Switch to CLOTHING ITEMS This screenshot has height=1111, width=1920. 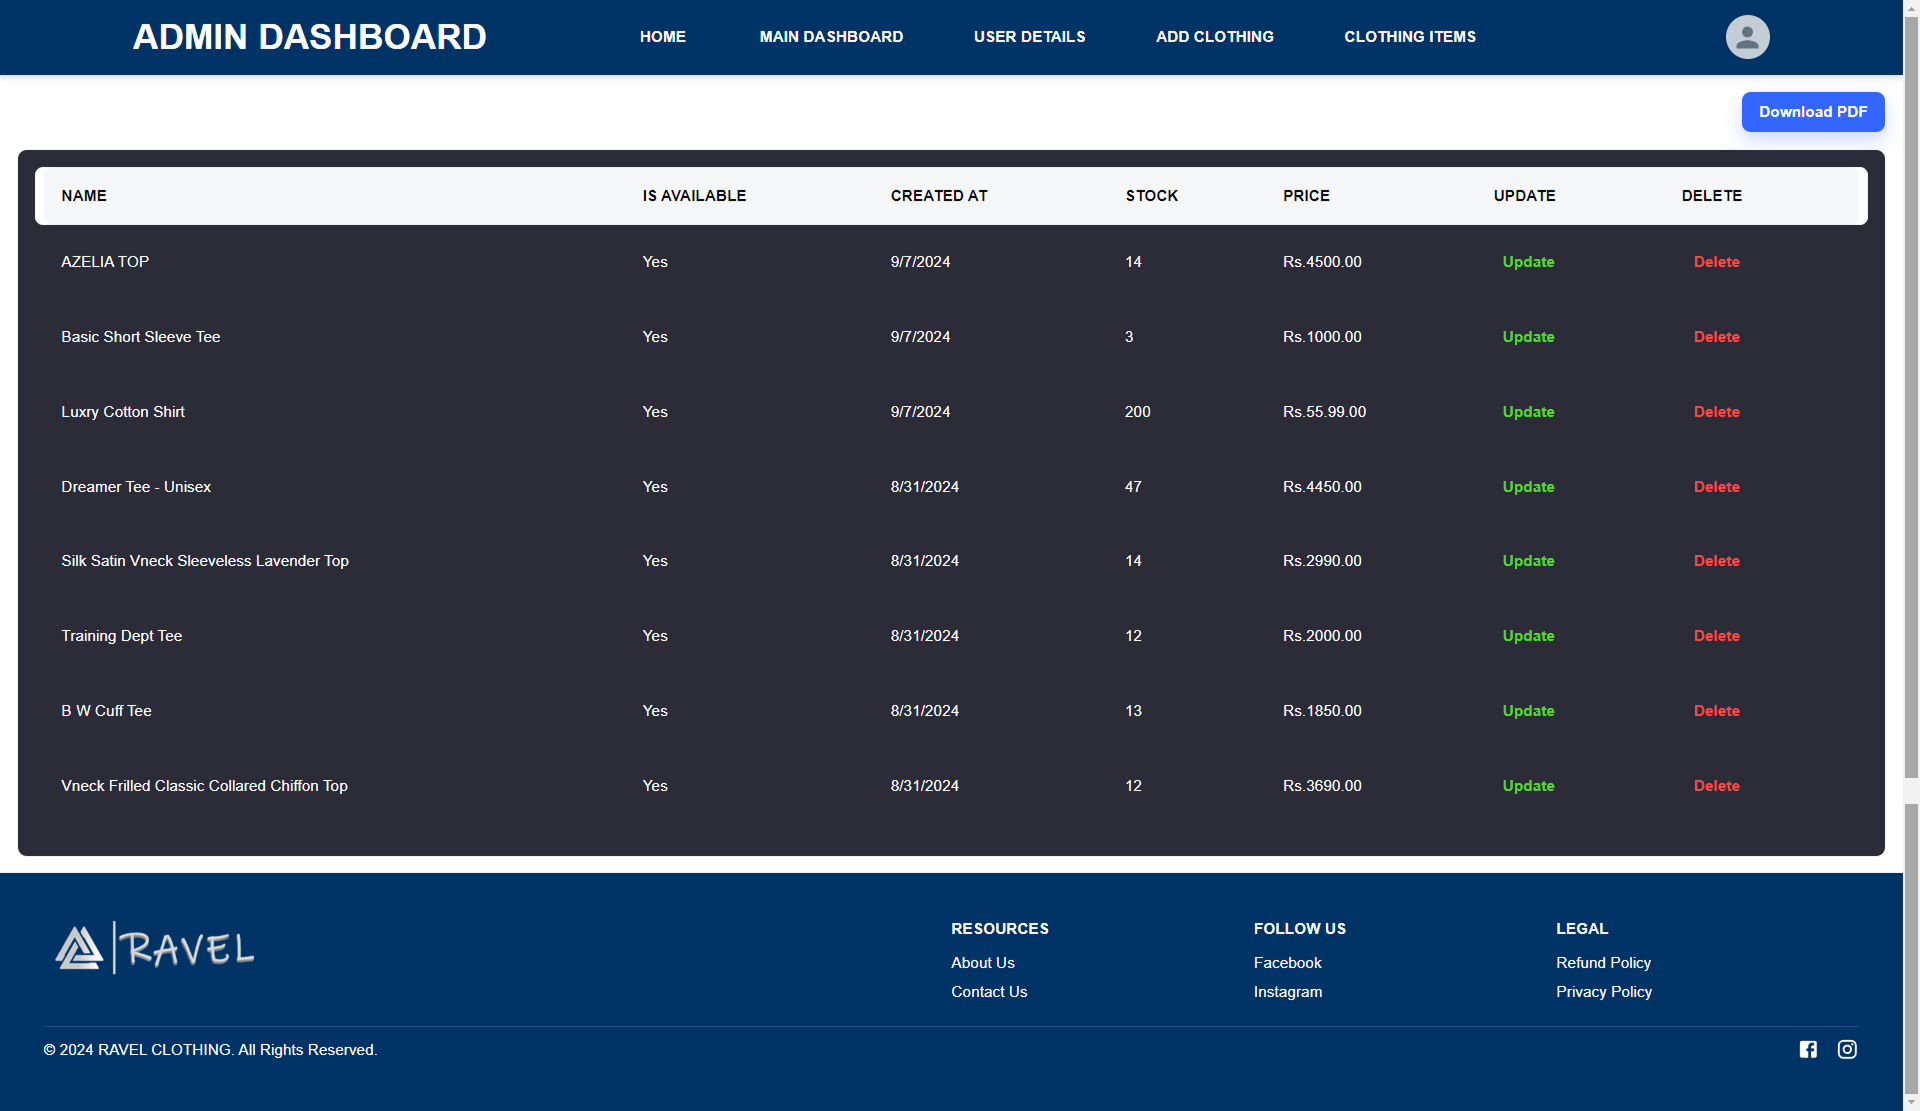[1410, 36]
